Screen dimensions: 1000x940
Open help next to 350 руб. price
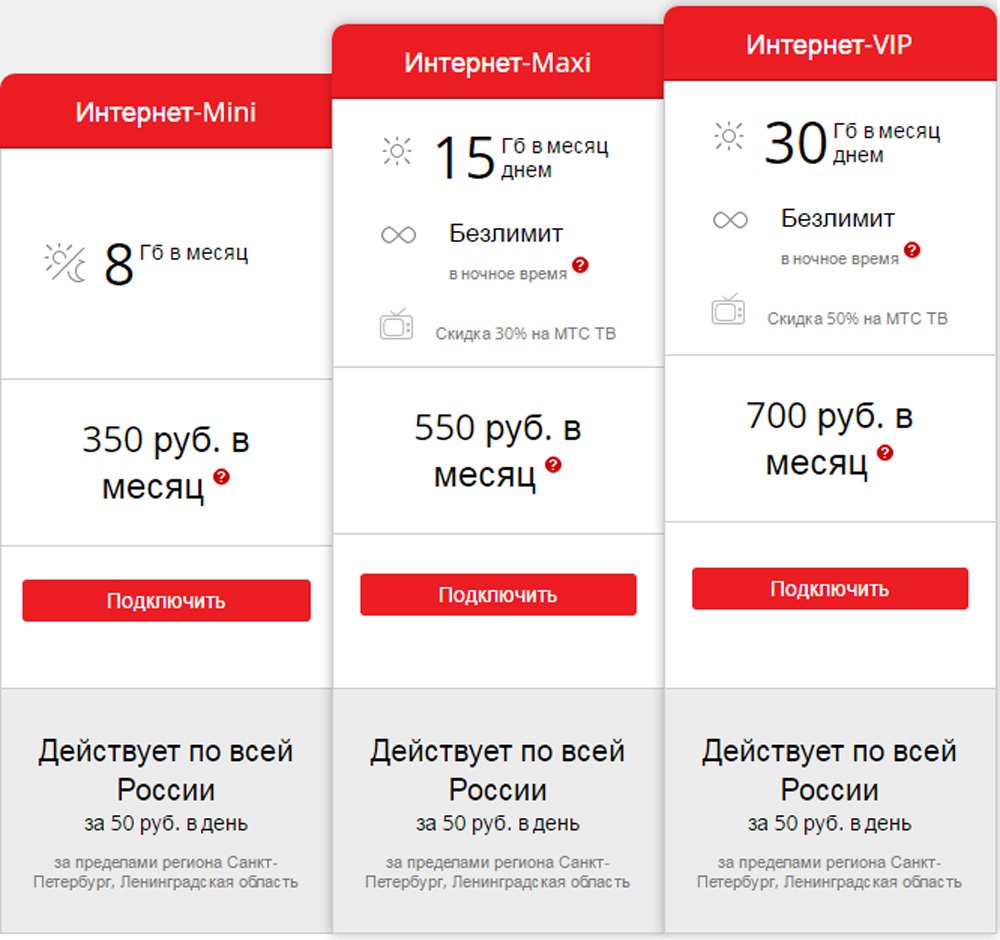click(x=221, y=477)
